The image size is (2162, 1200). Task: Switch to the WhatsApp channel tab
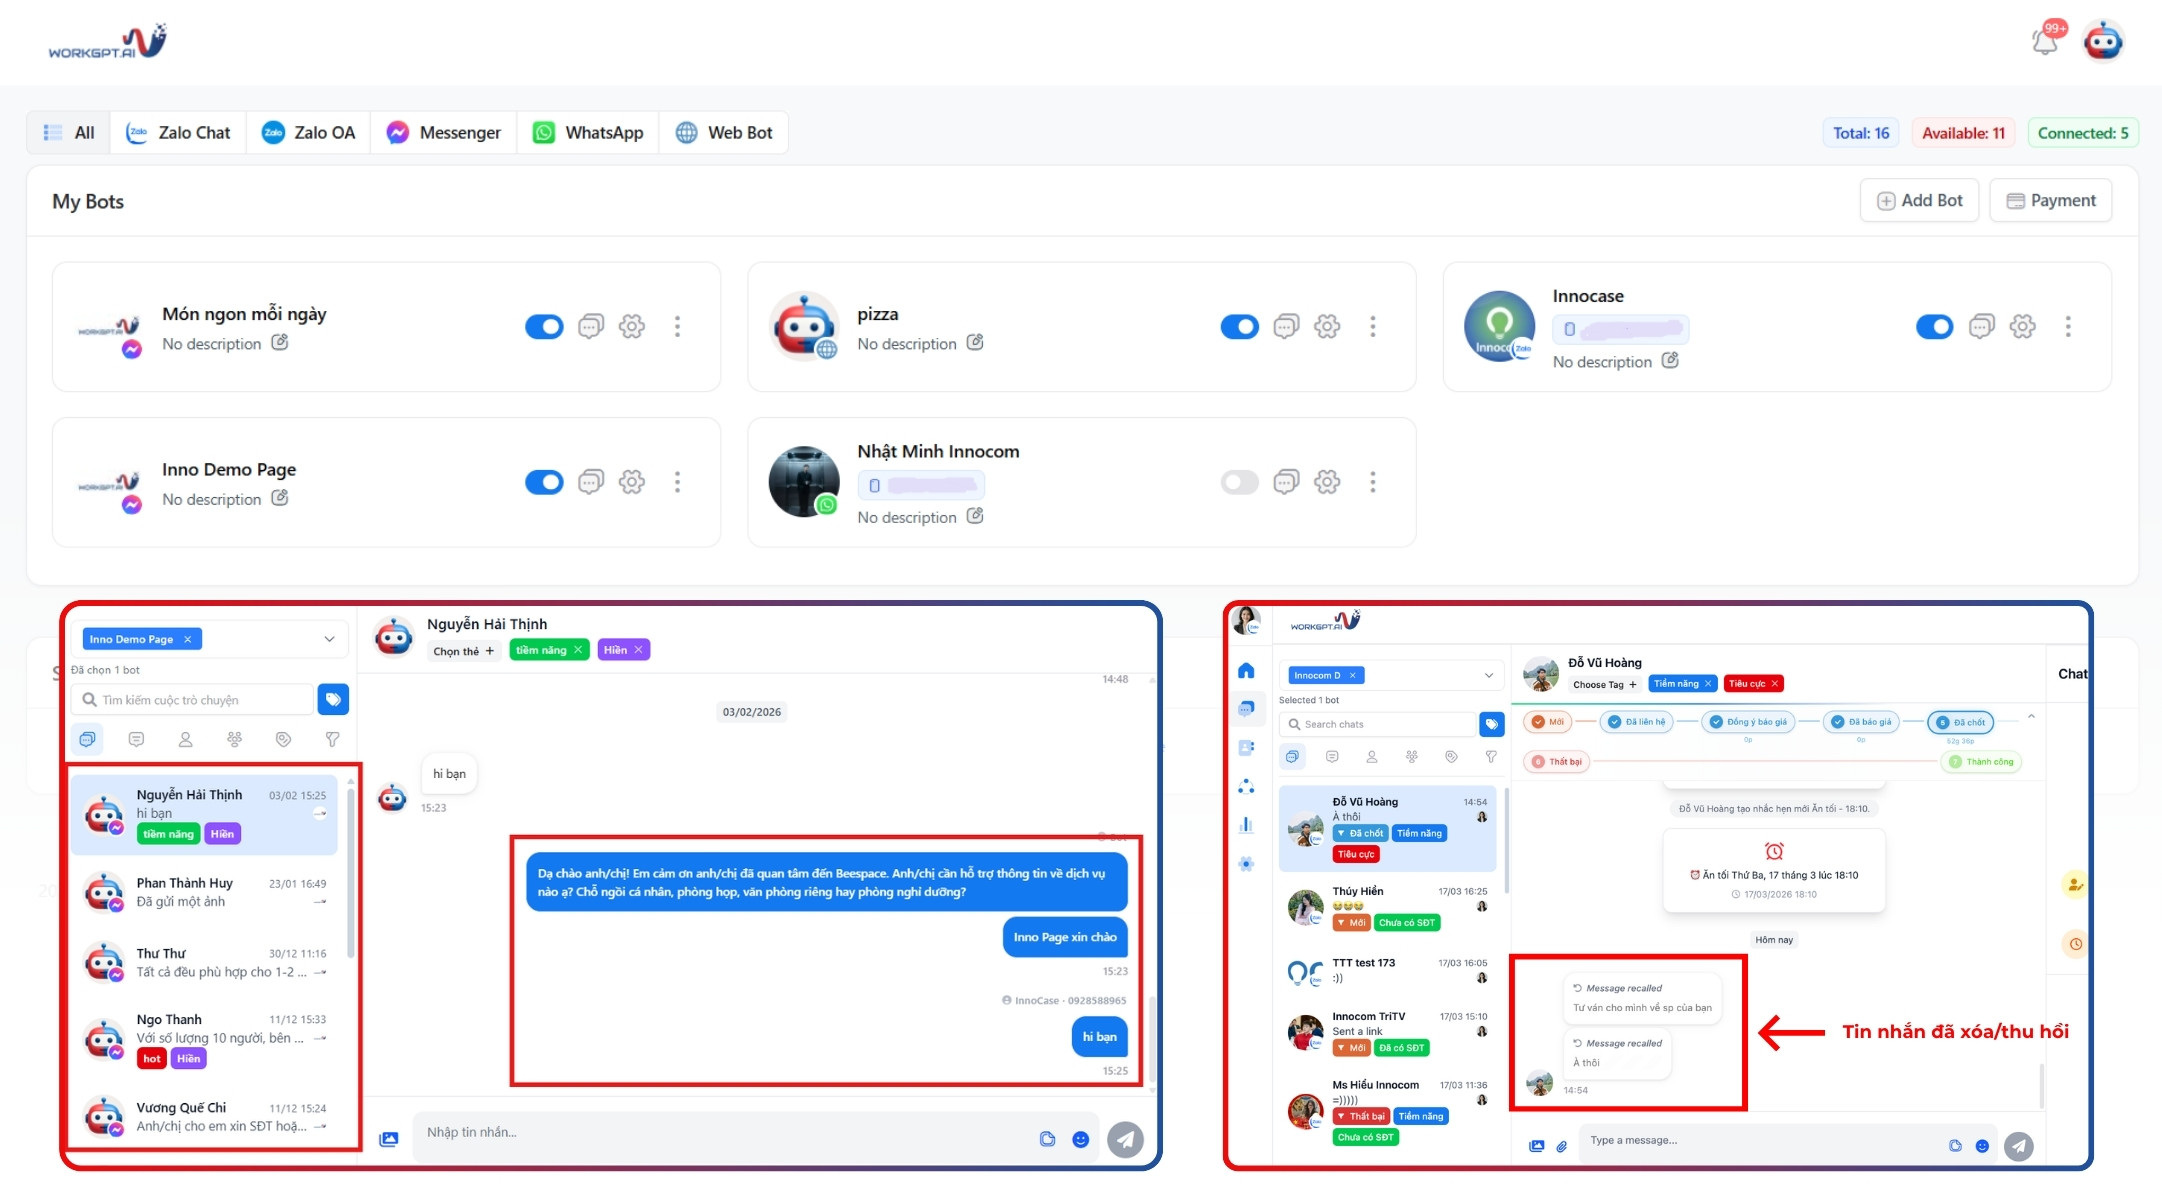588,132
